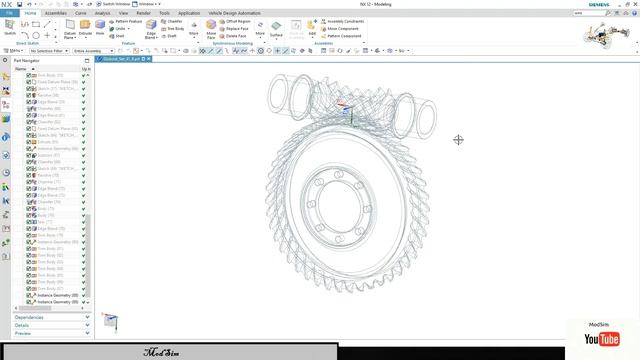This screenshot has height=360, width=640.
Task: Uncheck the Extrude feature row checkbox
Action: [29, 142]
